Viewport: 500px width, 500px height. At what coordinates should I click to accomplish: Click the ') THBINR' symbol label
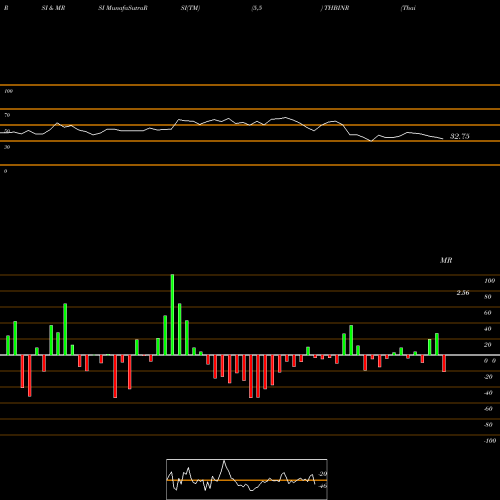point(335,8)
